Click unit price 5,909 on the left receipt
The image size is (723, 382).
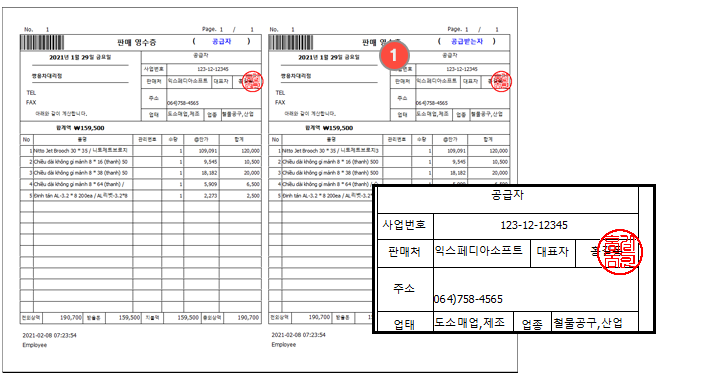(x=210, y=184)
